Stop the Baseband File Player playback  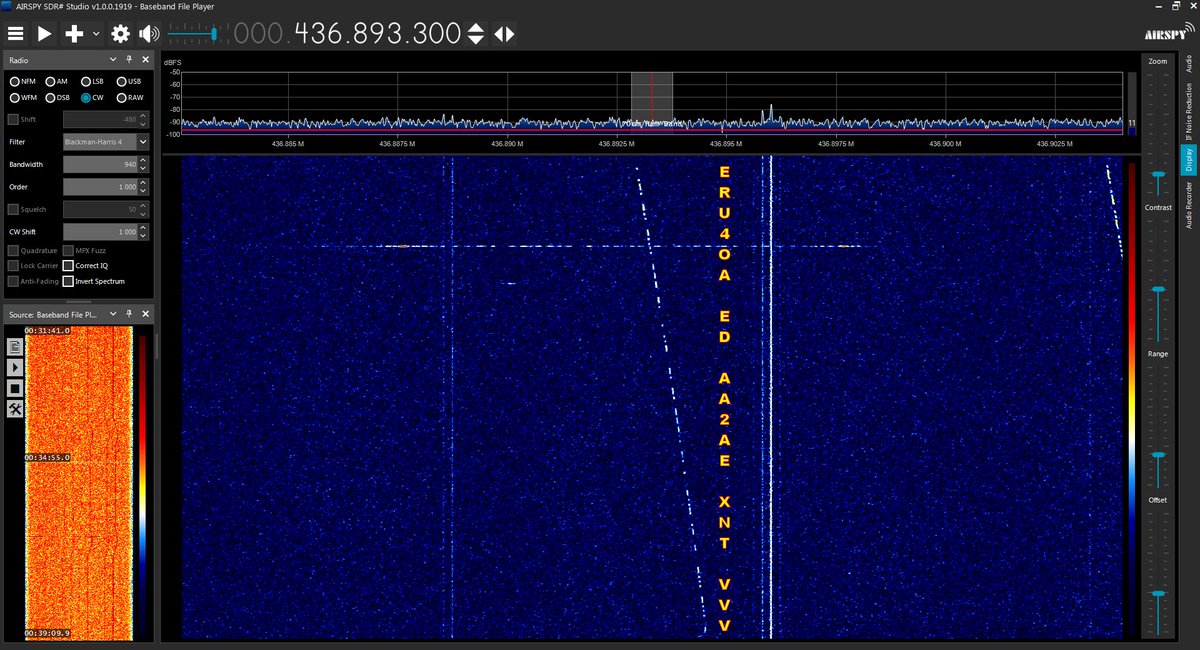pyautogui.click(x=14, y=388)
